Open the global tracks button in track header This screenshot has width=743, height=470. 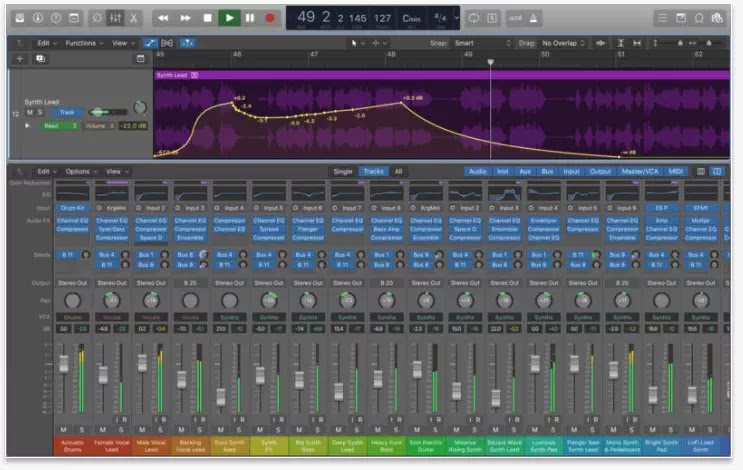140,59
